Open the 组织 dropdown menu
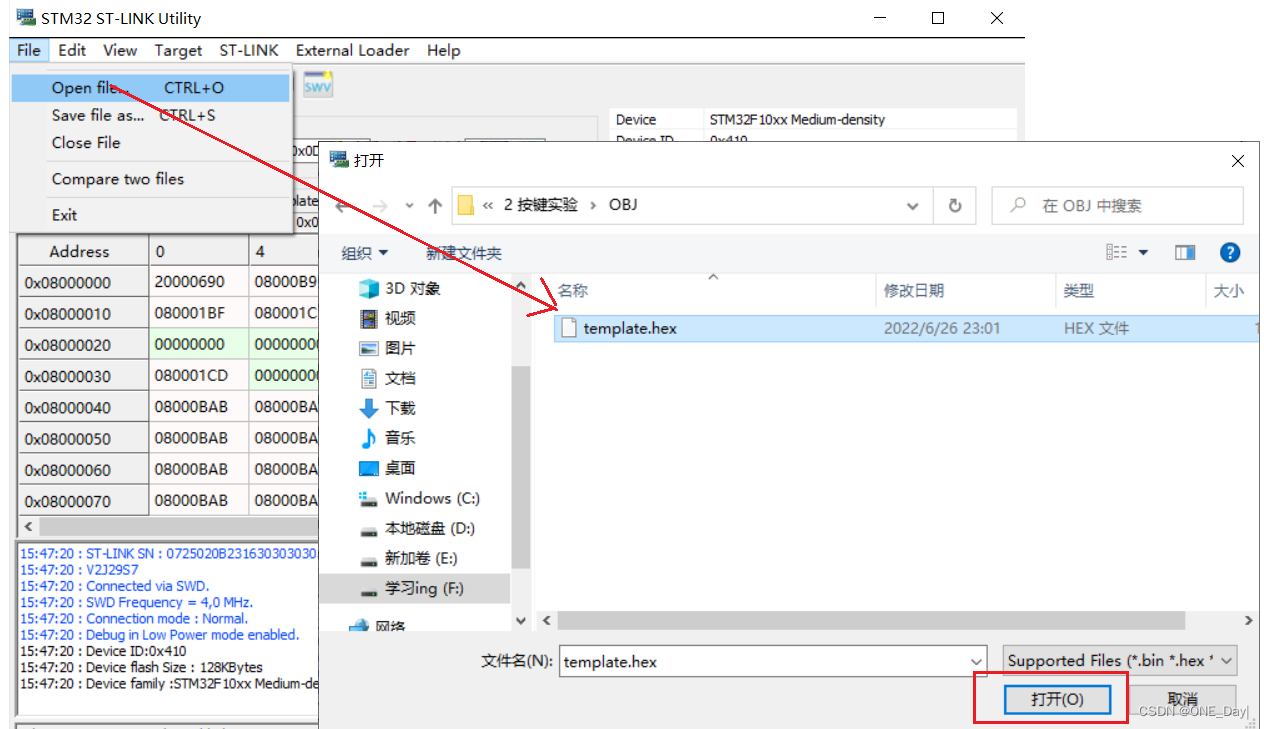Screen dimensions: 1264x729 tap(365, 253)
